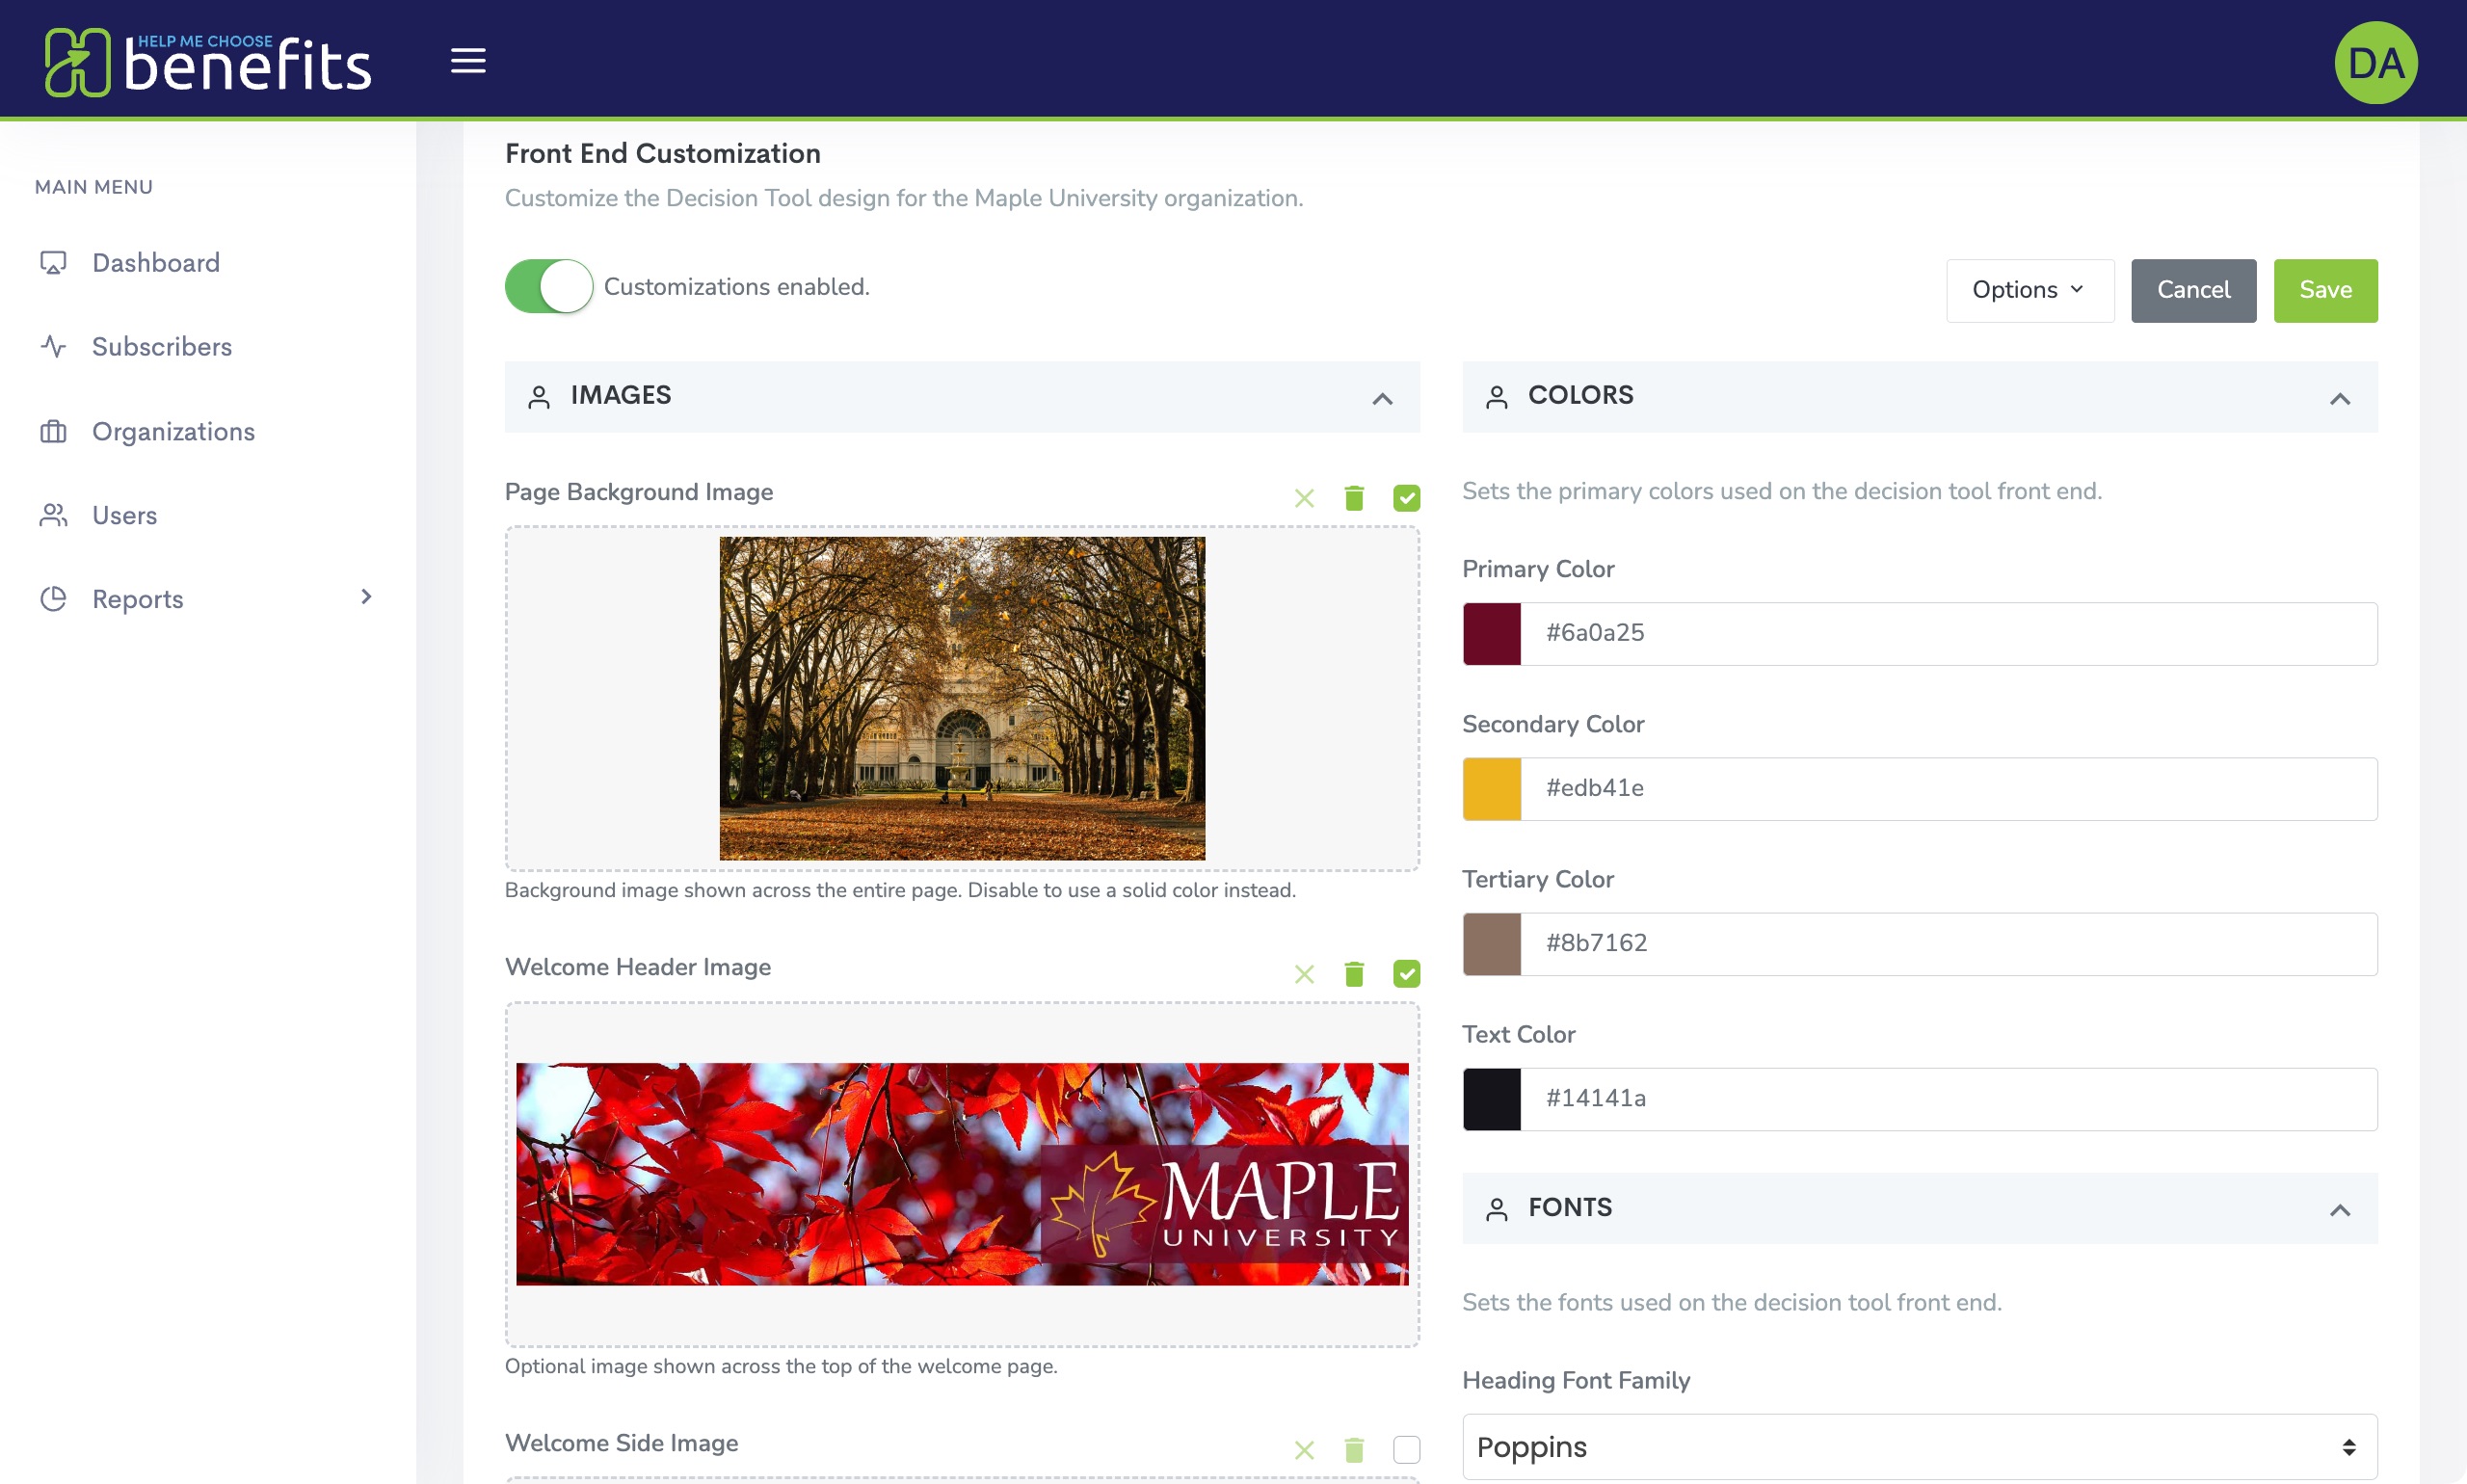Click the Save button
The width and height of the screenshot is (2467, 1484).
pos(2325,290)
